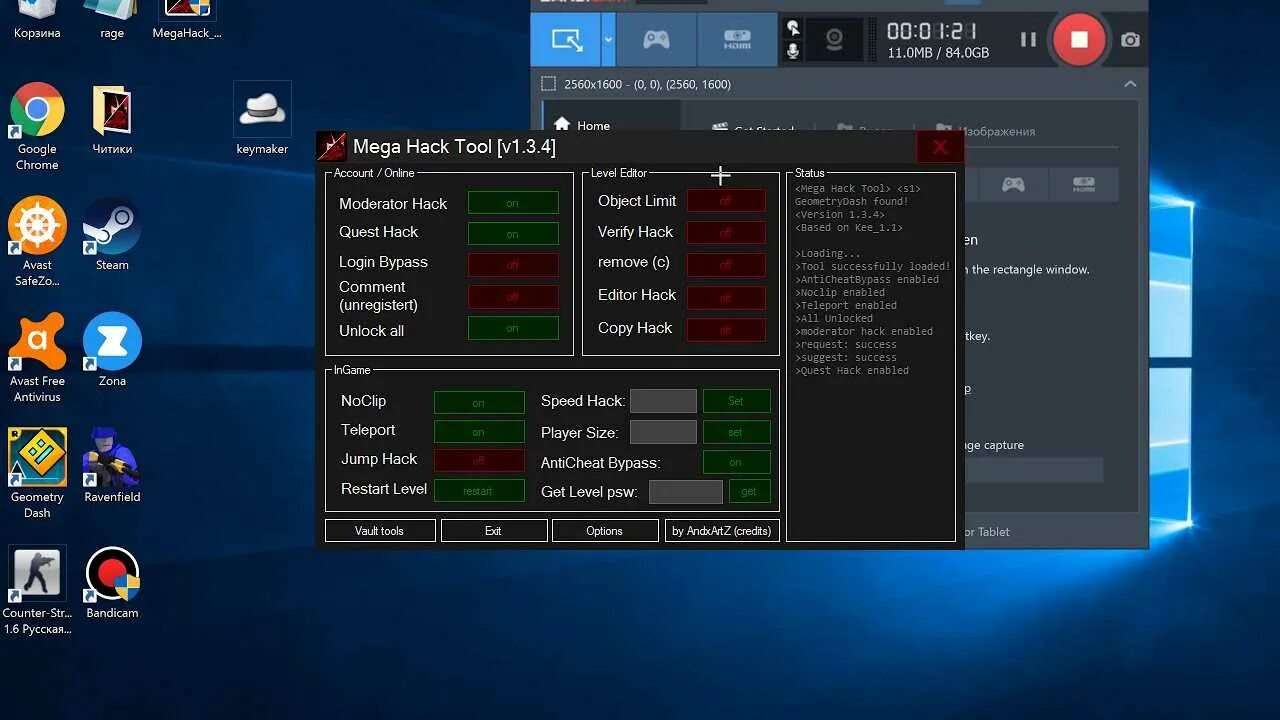This screenshot has width=1280, height=720.
Task: Toggle Bandicam webcam overlay icon
Action: click(x=833, y=40)
